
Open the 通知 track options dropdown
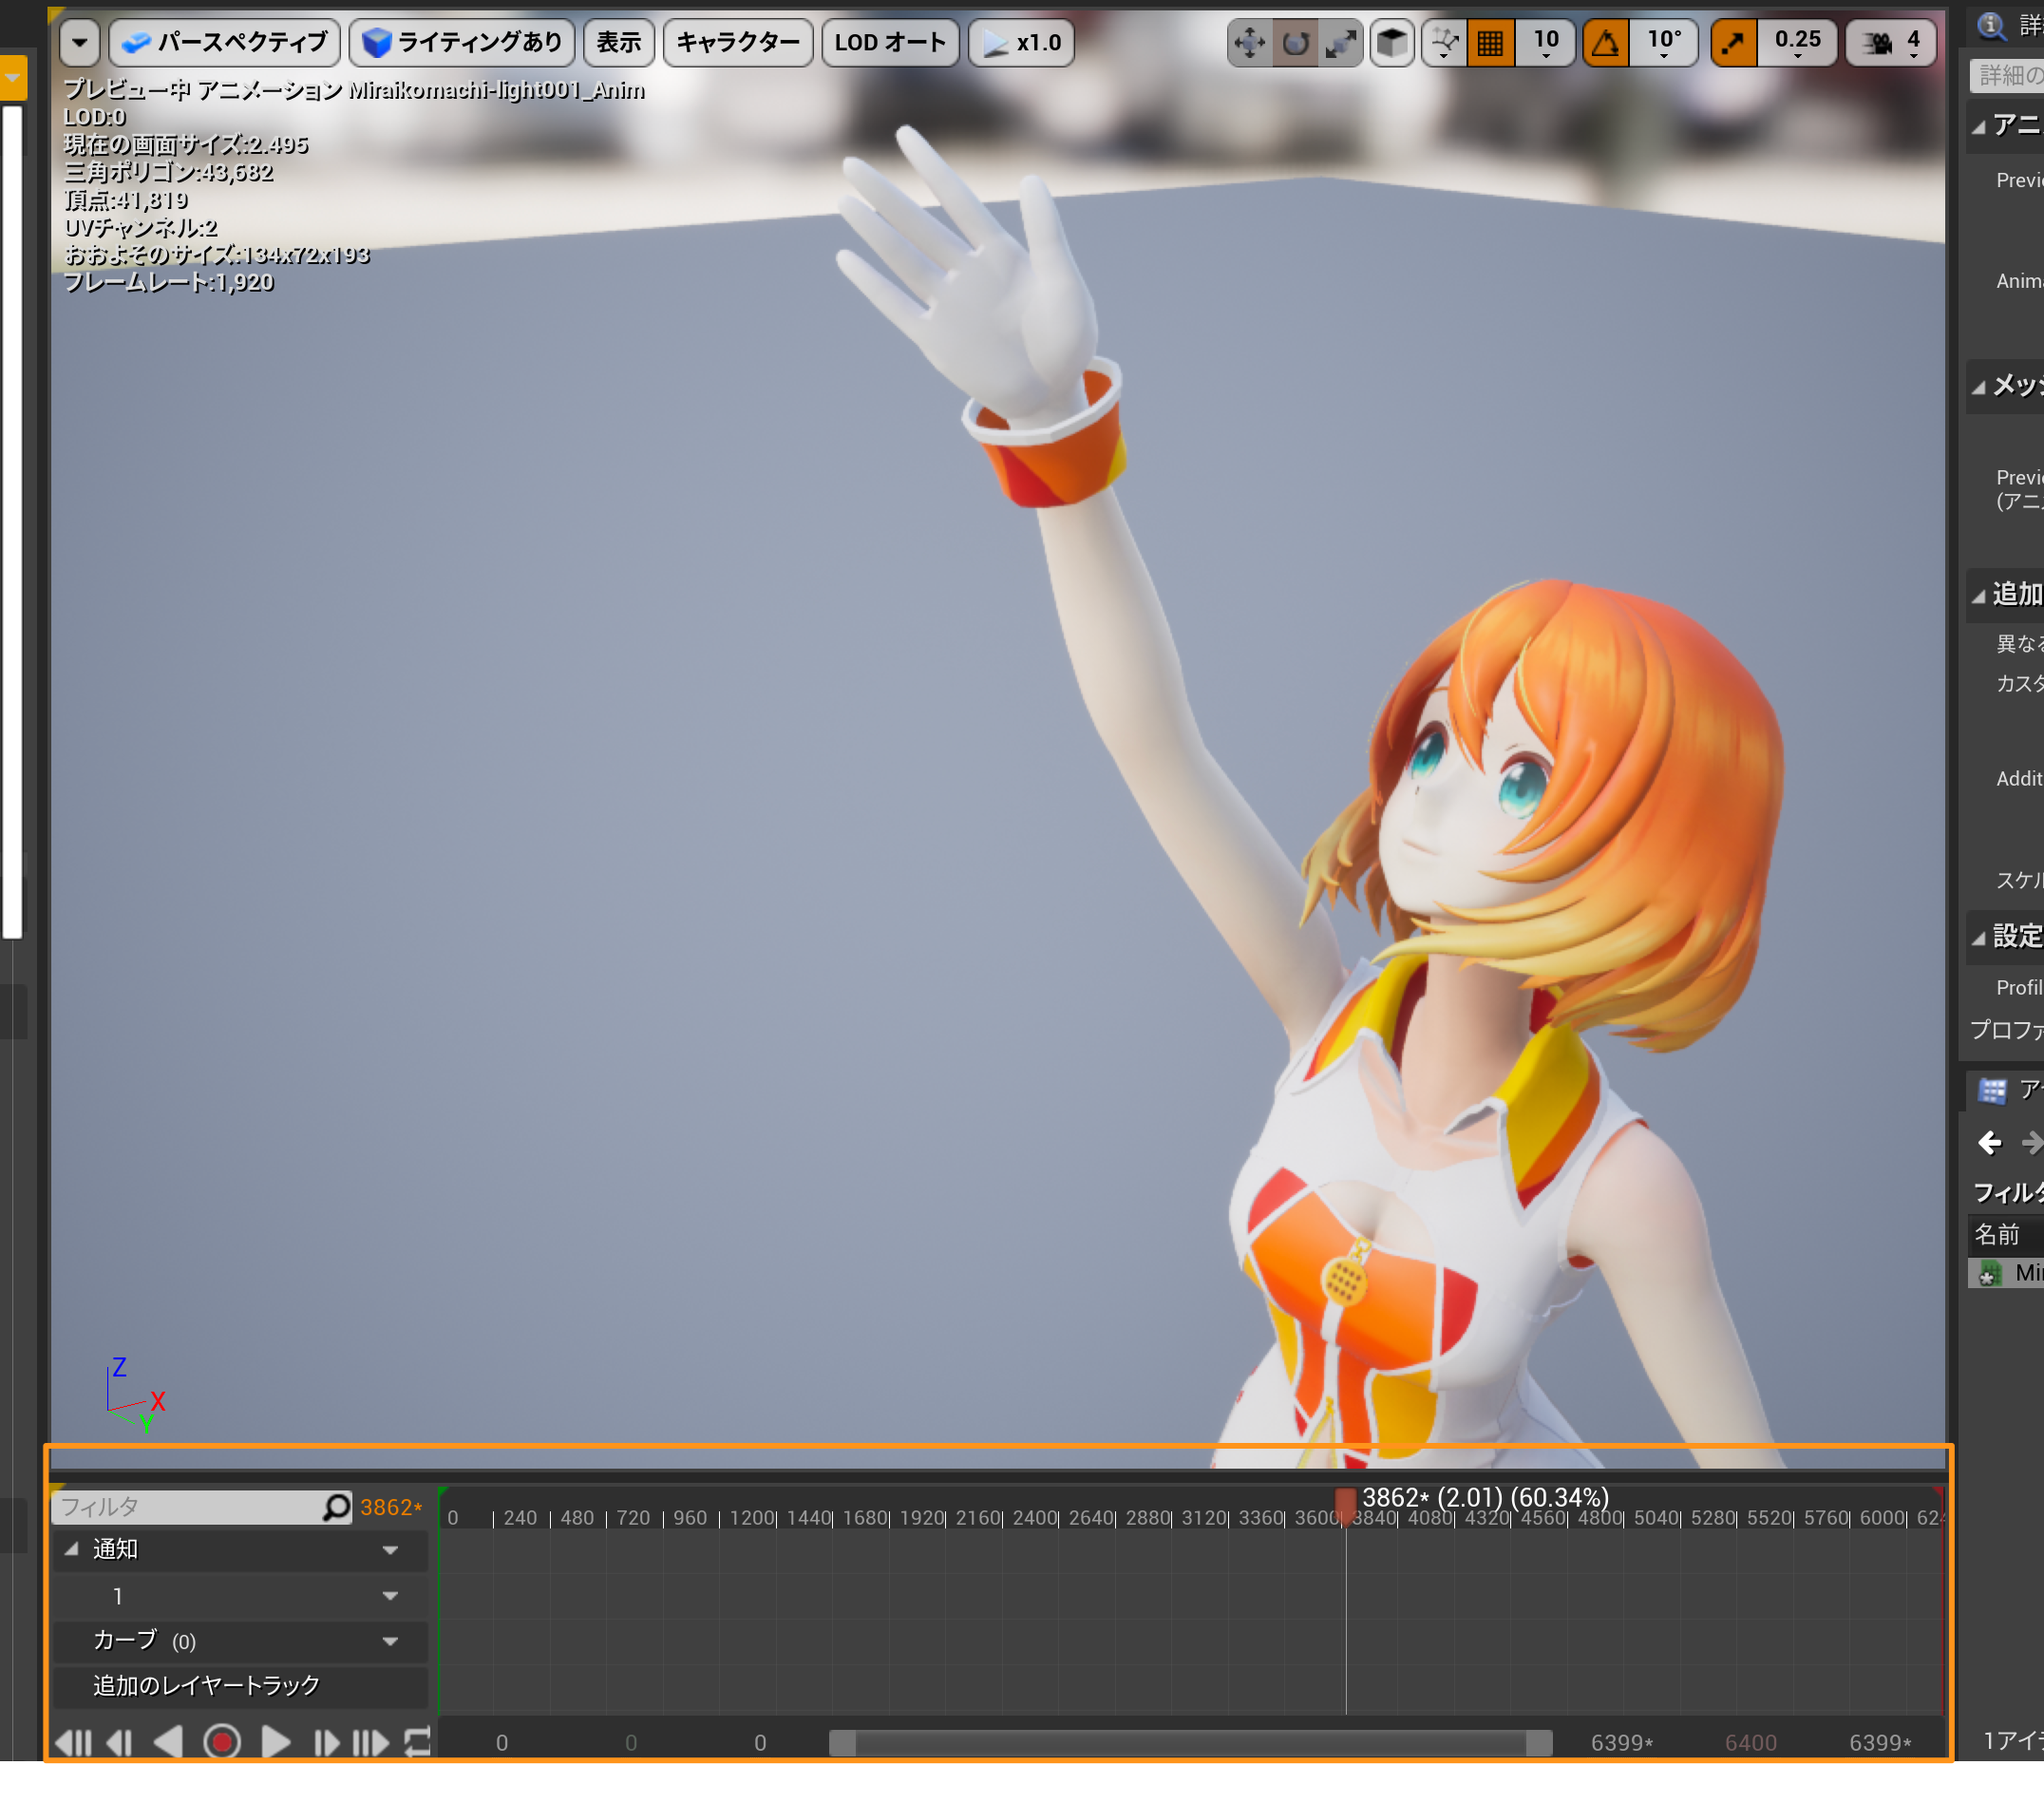click(390, 1550)
